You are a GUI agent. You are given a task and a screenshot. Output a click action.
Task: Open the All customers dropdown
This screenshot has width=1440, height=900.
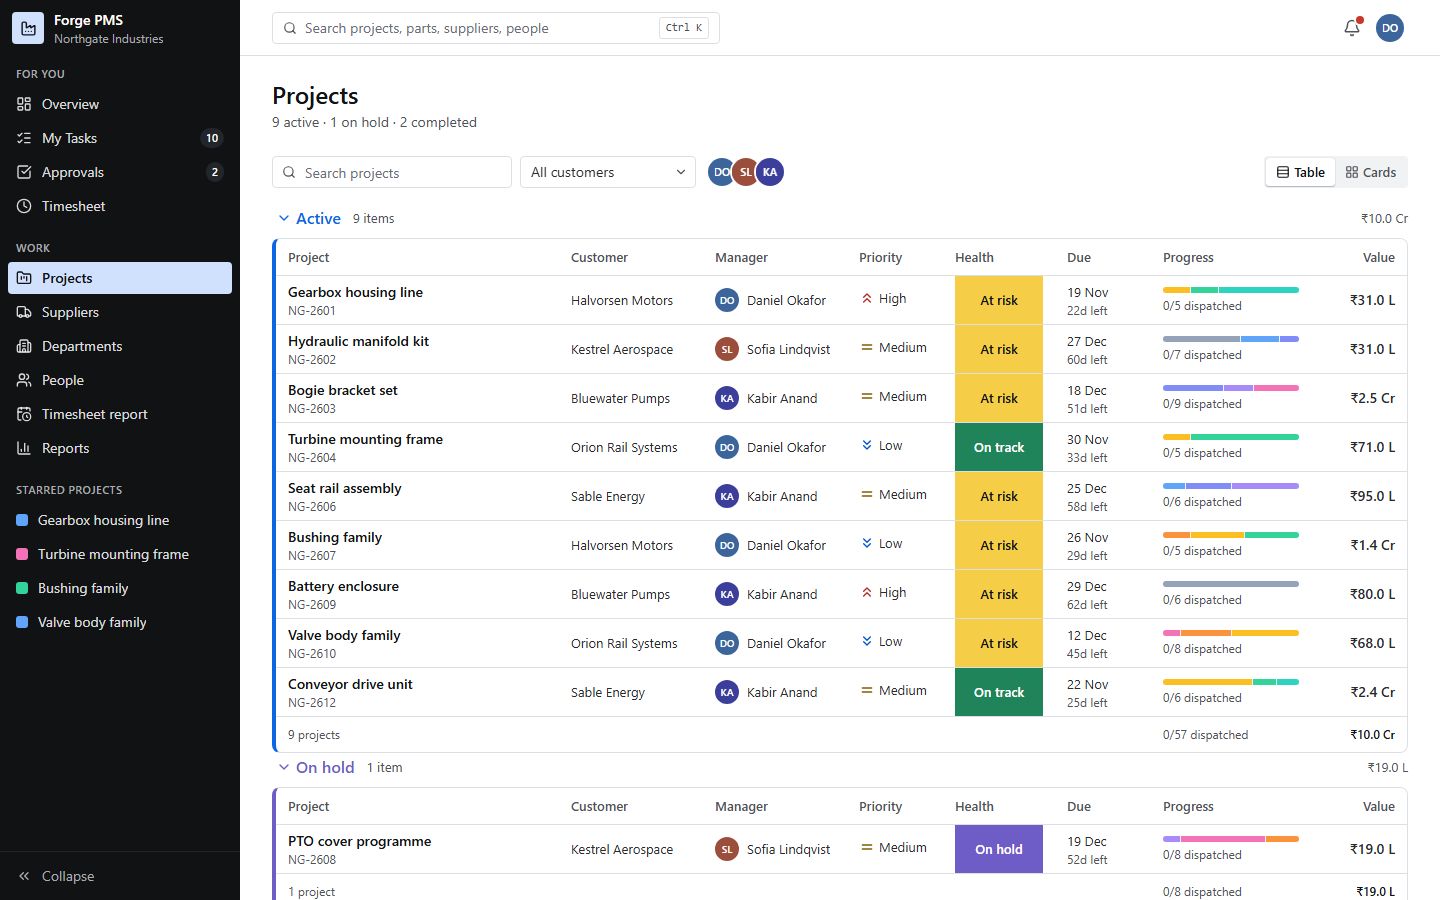coord(608,172)
